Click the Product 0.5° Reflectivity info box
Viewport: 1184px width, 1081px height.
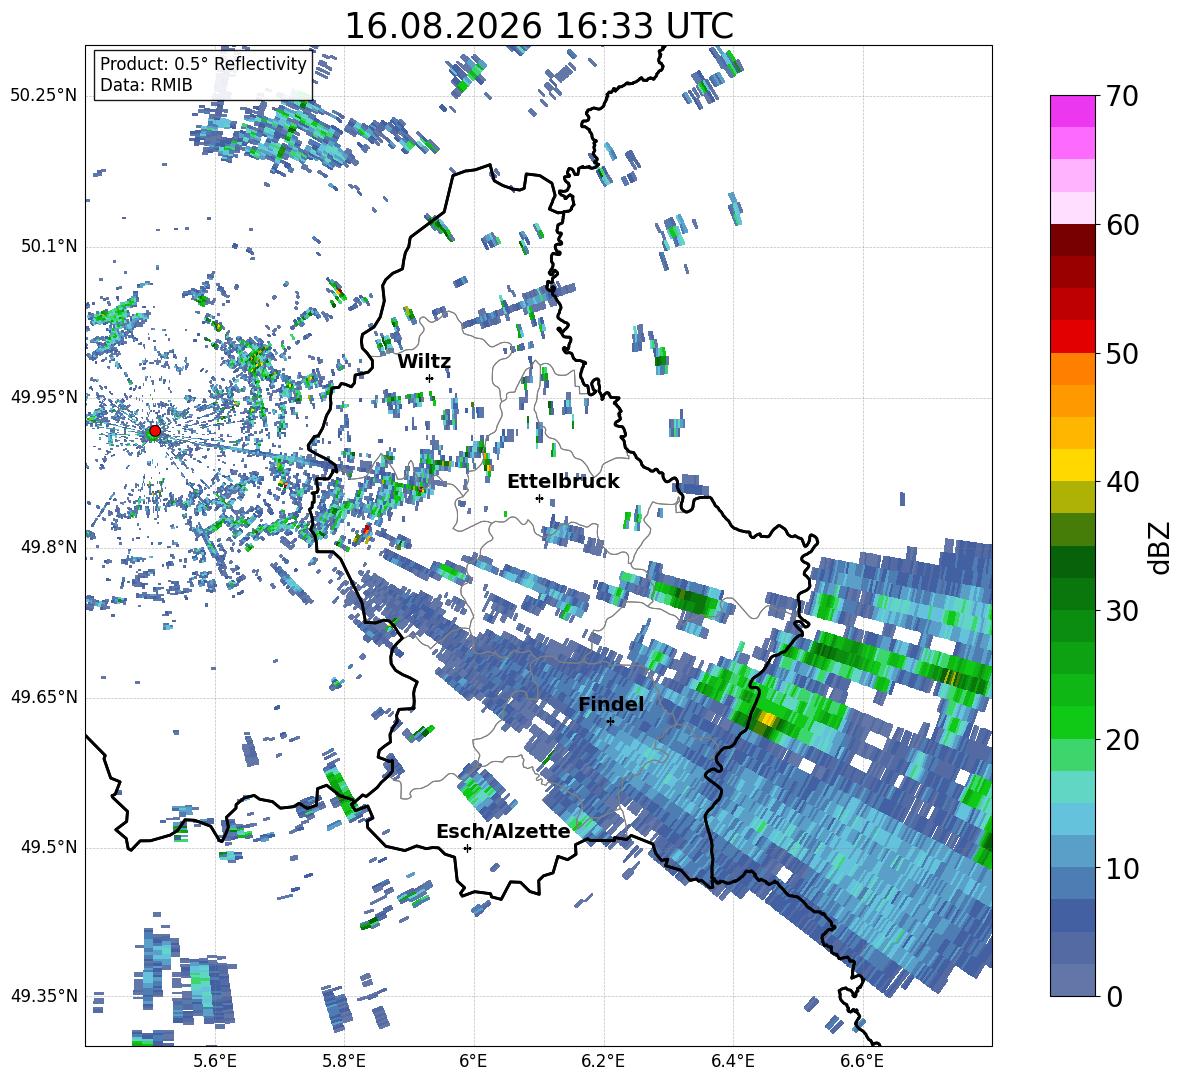pos(203,74)
